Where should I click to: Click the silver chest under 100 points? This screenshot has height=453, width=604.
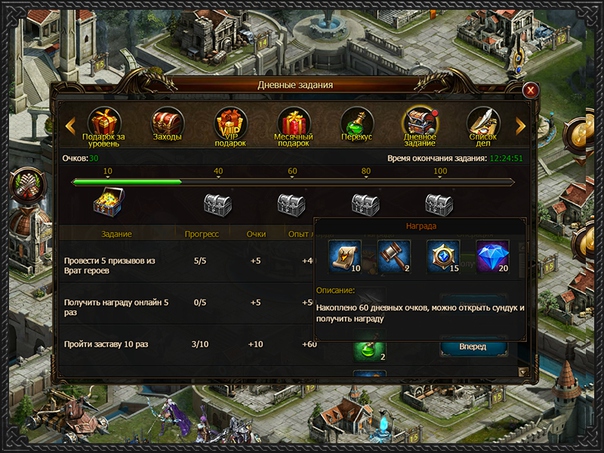tap(439, 205)
